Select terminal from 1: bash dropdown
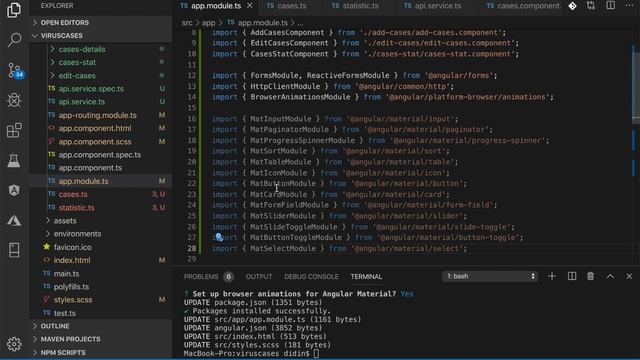 tap(489, 276)
